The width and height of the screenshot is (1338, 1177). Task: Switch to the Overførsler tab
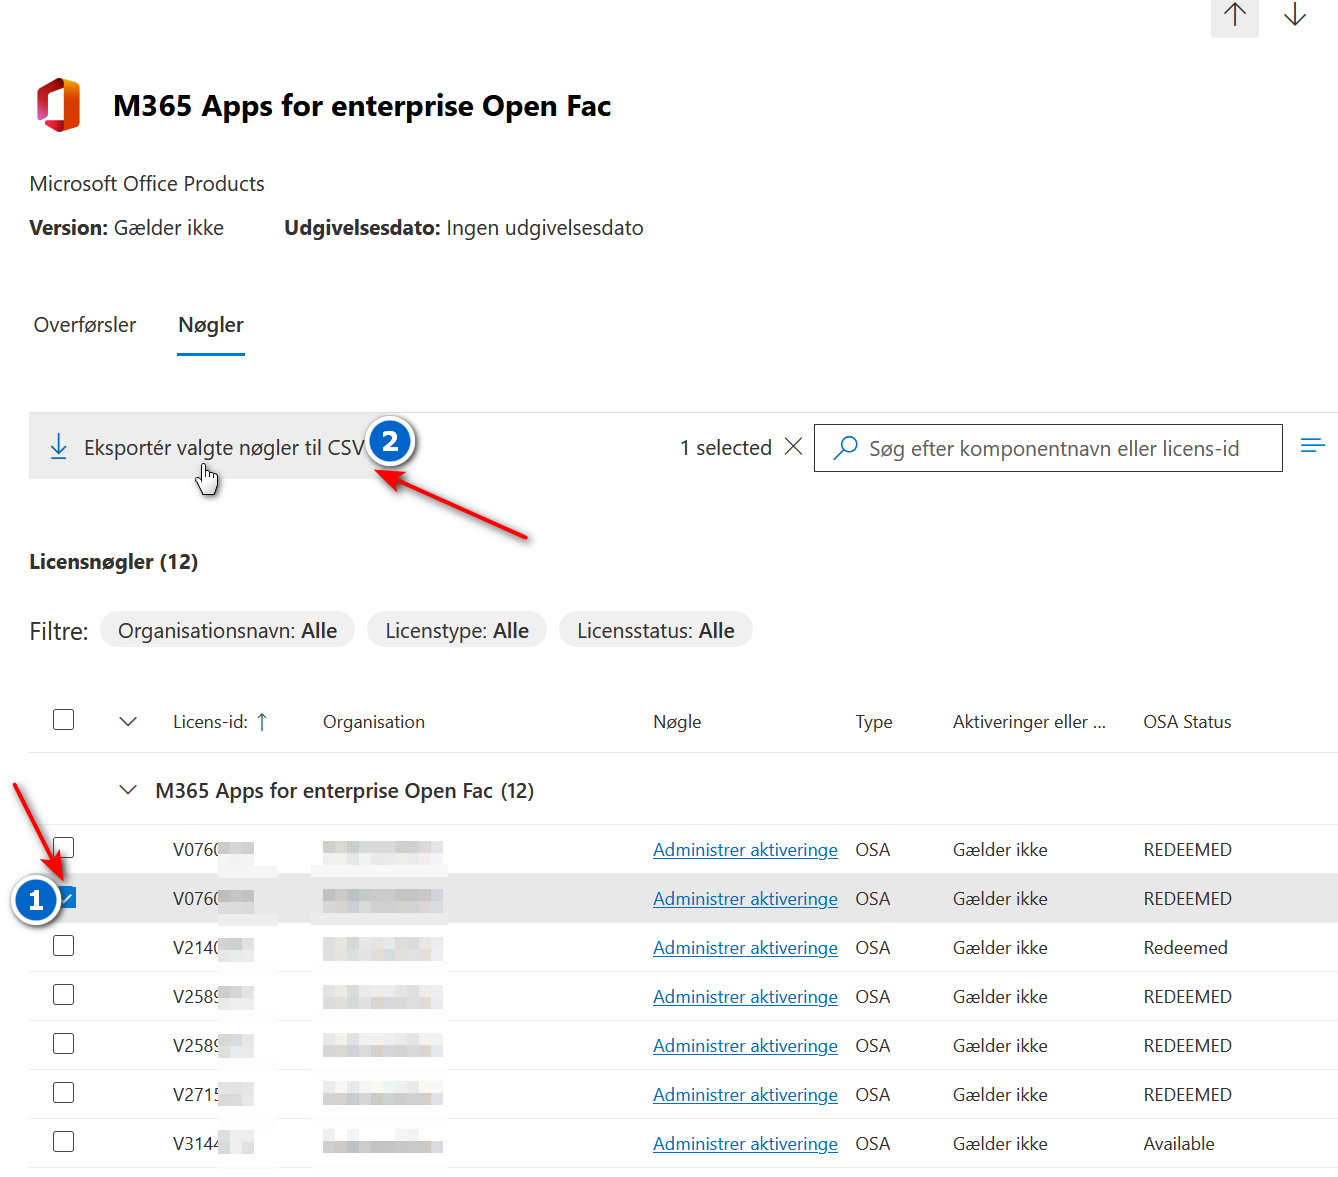(x=85, y=325)
